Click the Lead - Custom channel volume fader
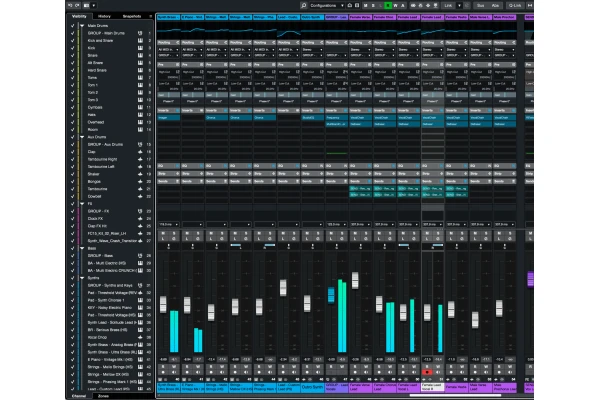Screen dimensions: 600x400 click(x=283, y=288)
